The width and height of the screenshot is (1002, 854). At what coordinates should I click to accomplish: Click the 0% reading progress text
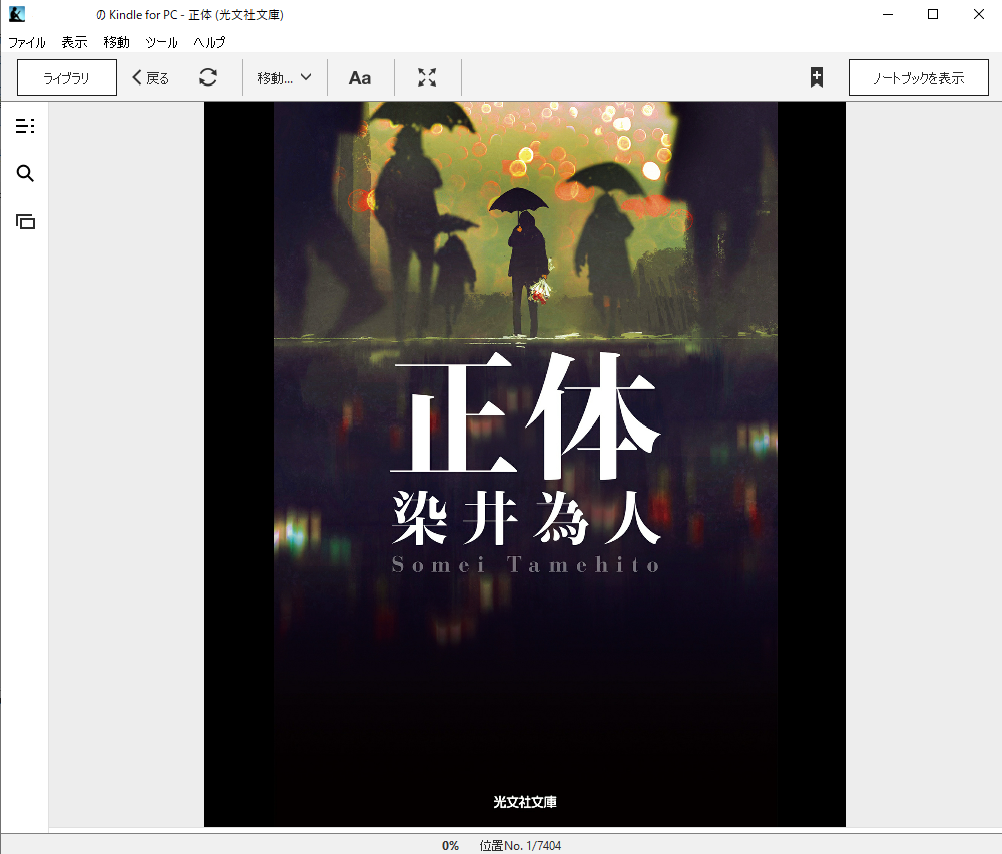tap(450, 845)
